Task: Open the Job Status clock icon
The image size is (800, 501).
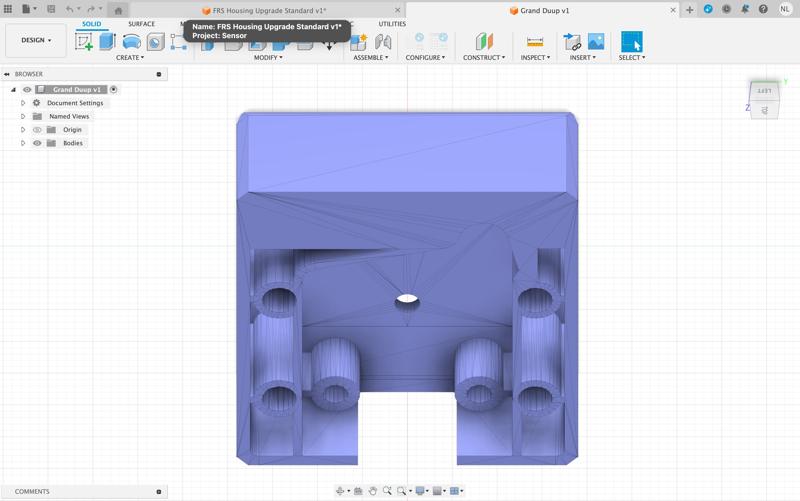Action: pyautogui.click(x=727, y=9)
